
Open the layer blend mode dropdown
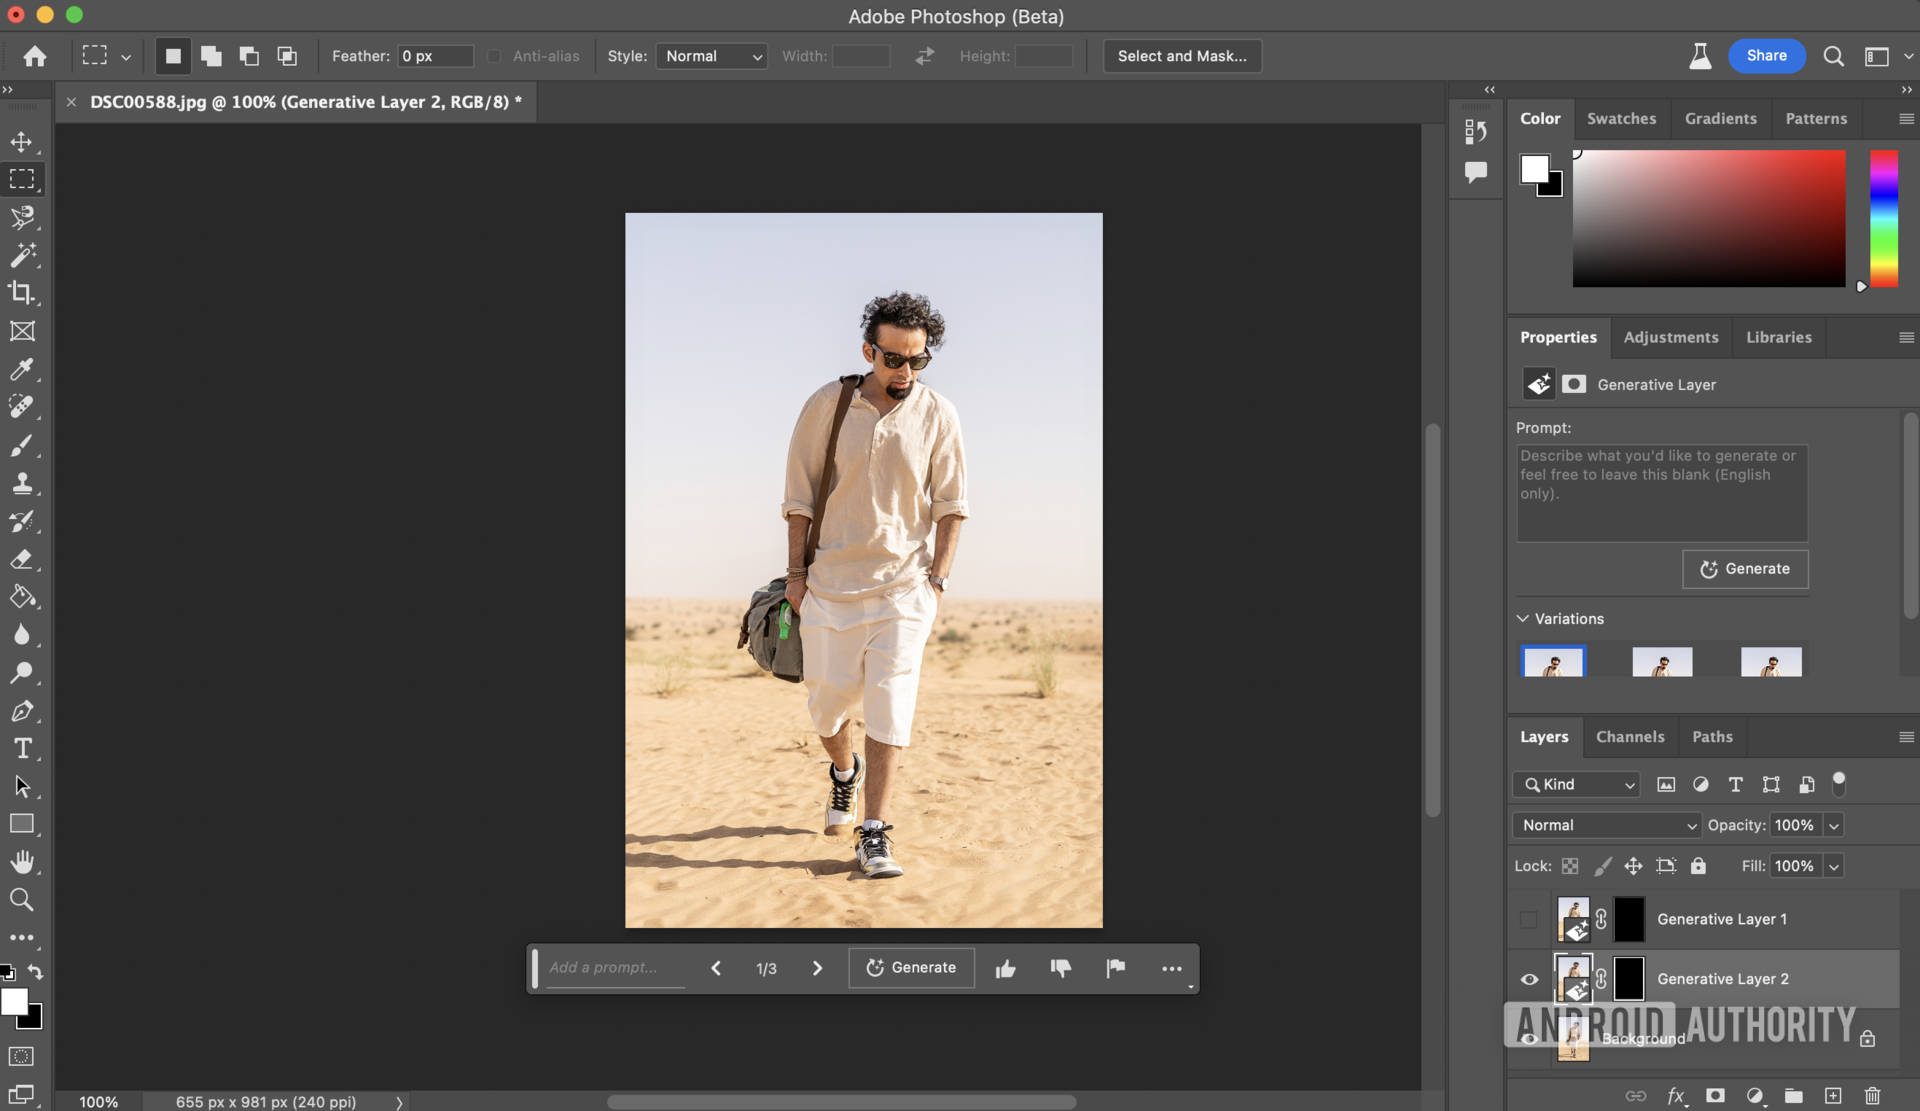tap(1606, 825)
